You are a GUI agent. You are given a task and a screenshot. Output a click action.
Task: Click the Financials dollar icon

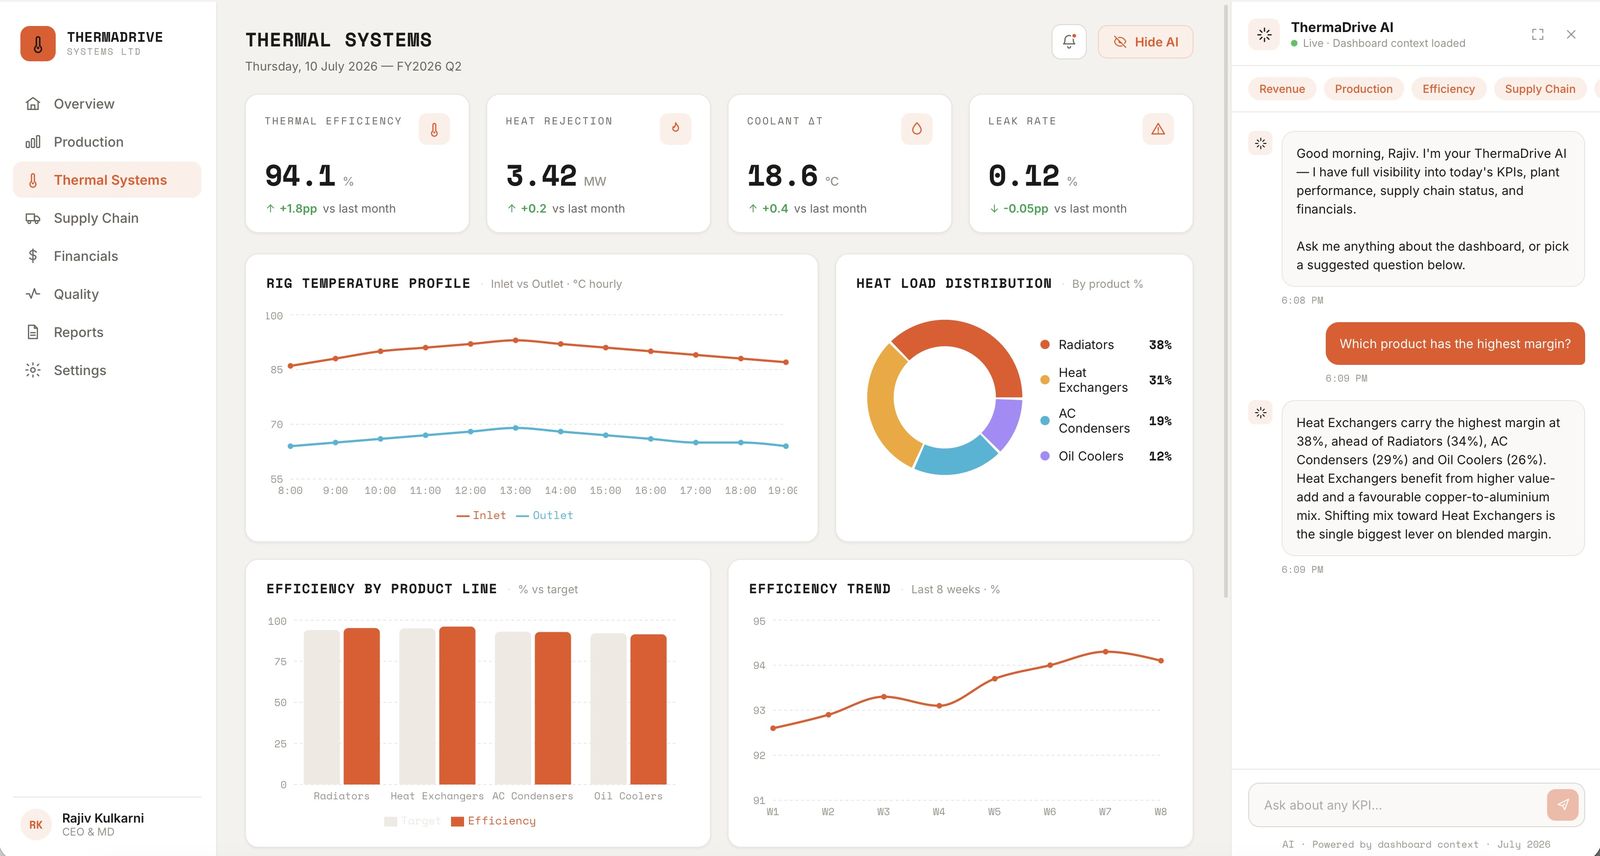[33, 256]
